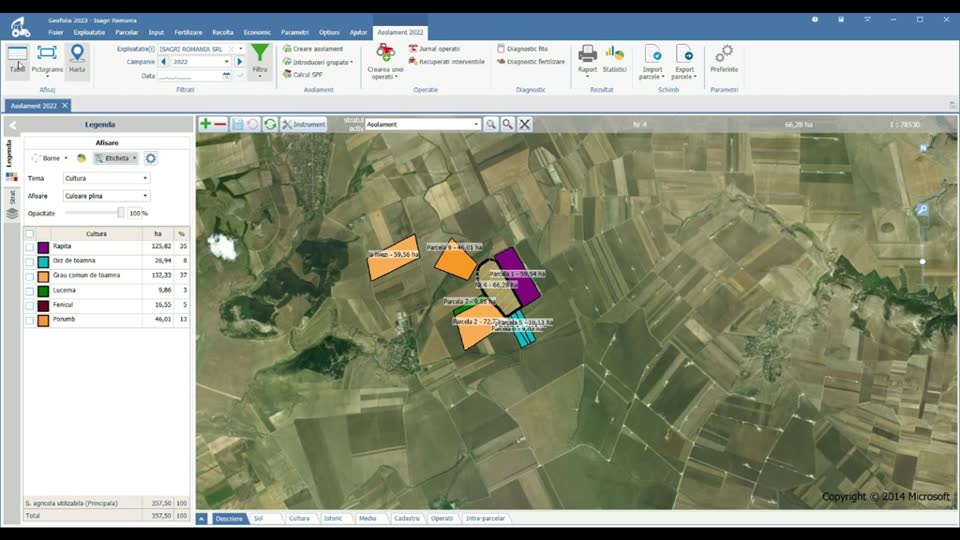Go to next campaign year arrow
The image size is (960, 540).
point(239,62)
